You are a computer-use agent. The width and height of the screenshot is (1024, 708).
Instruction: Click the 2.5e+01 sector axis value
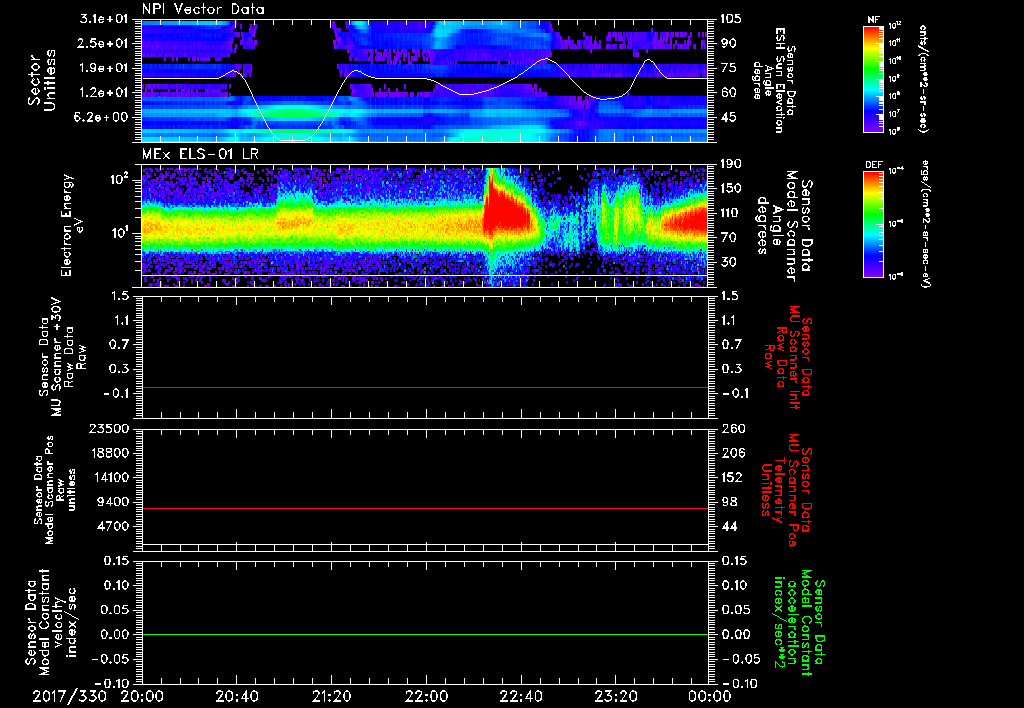click(103, 43)
